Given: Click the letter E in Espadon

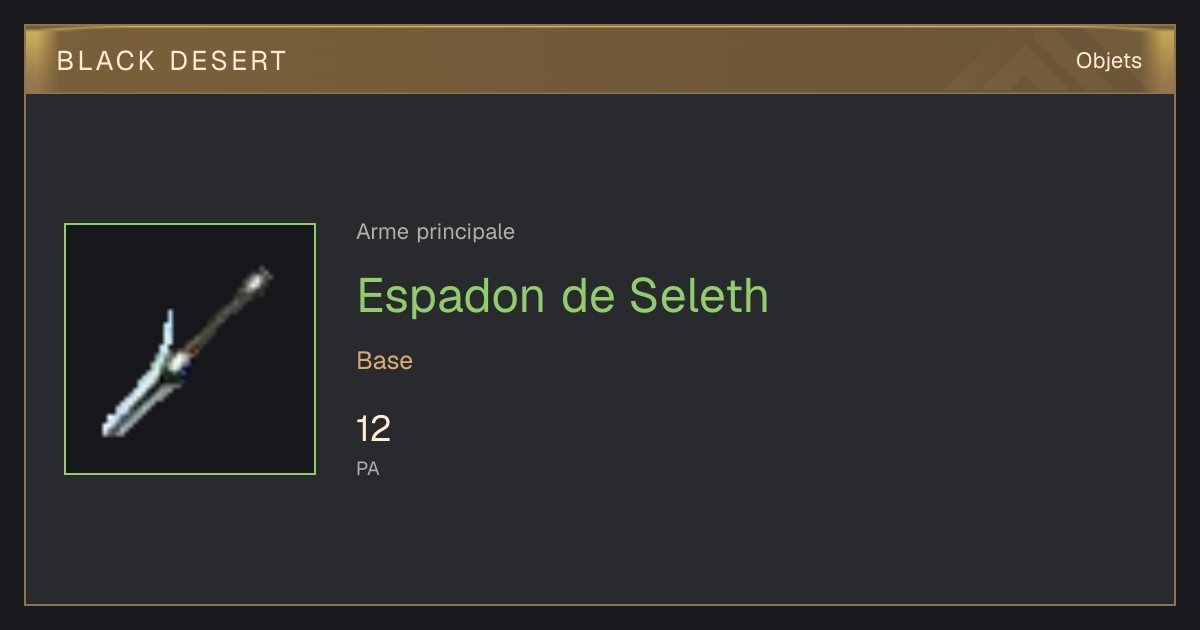Looking at the screenshot, I should [x=371, y=295].
